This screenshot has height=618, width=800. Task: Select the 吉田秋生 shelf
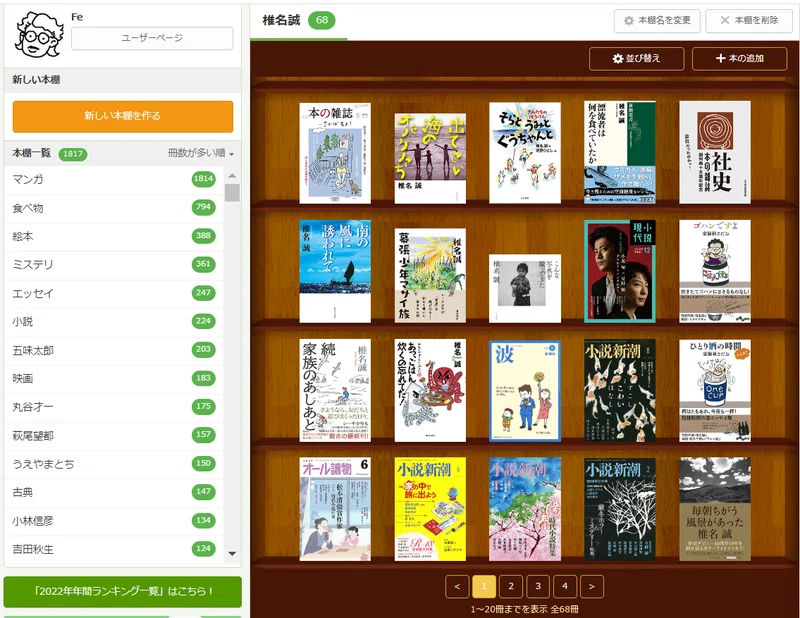tap(114, 550)
